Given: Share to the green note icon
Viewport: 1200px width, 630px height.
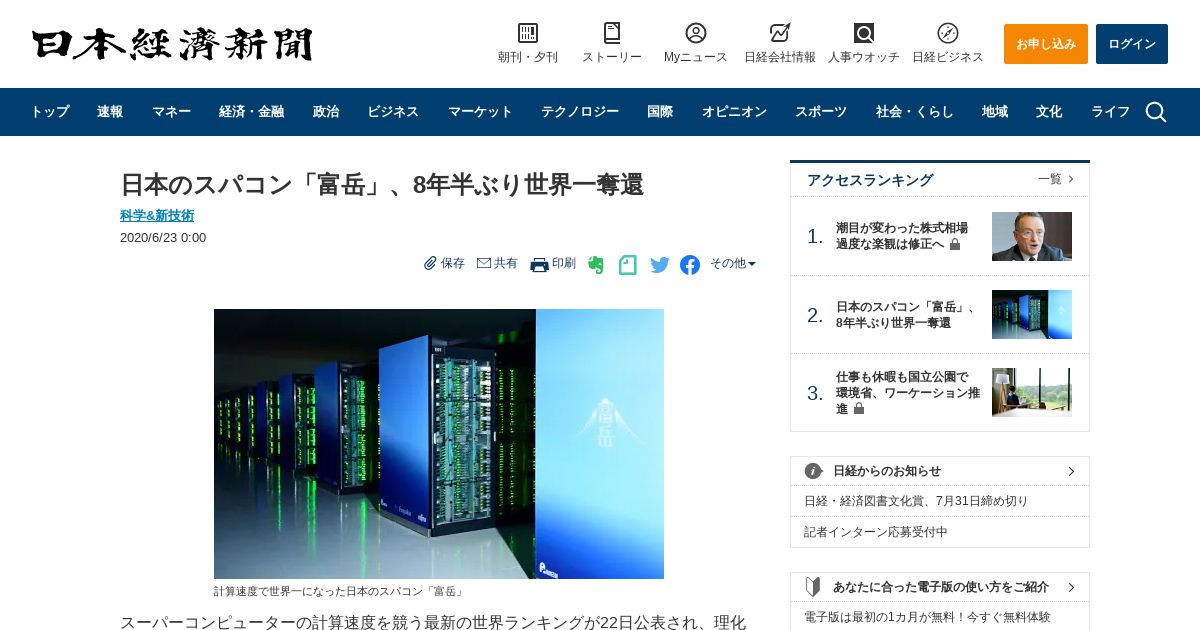Looking at the screenshot, I should click(x=627, y=265).
